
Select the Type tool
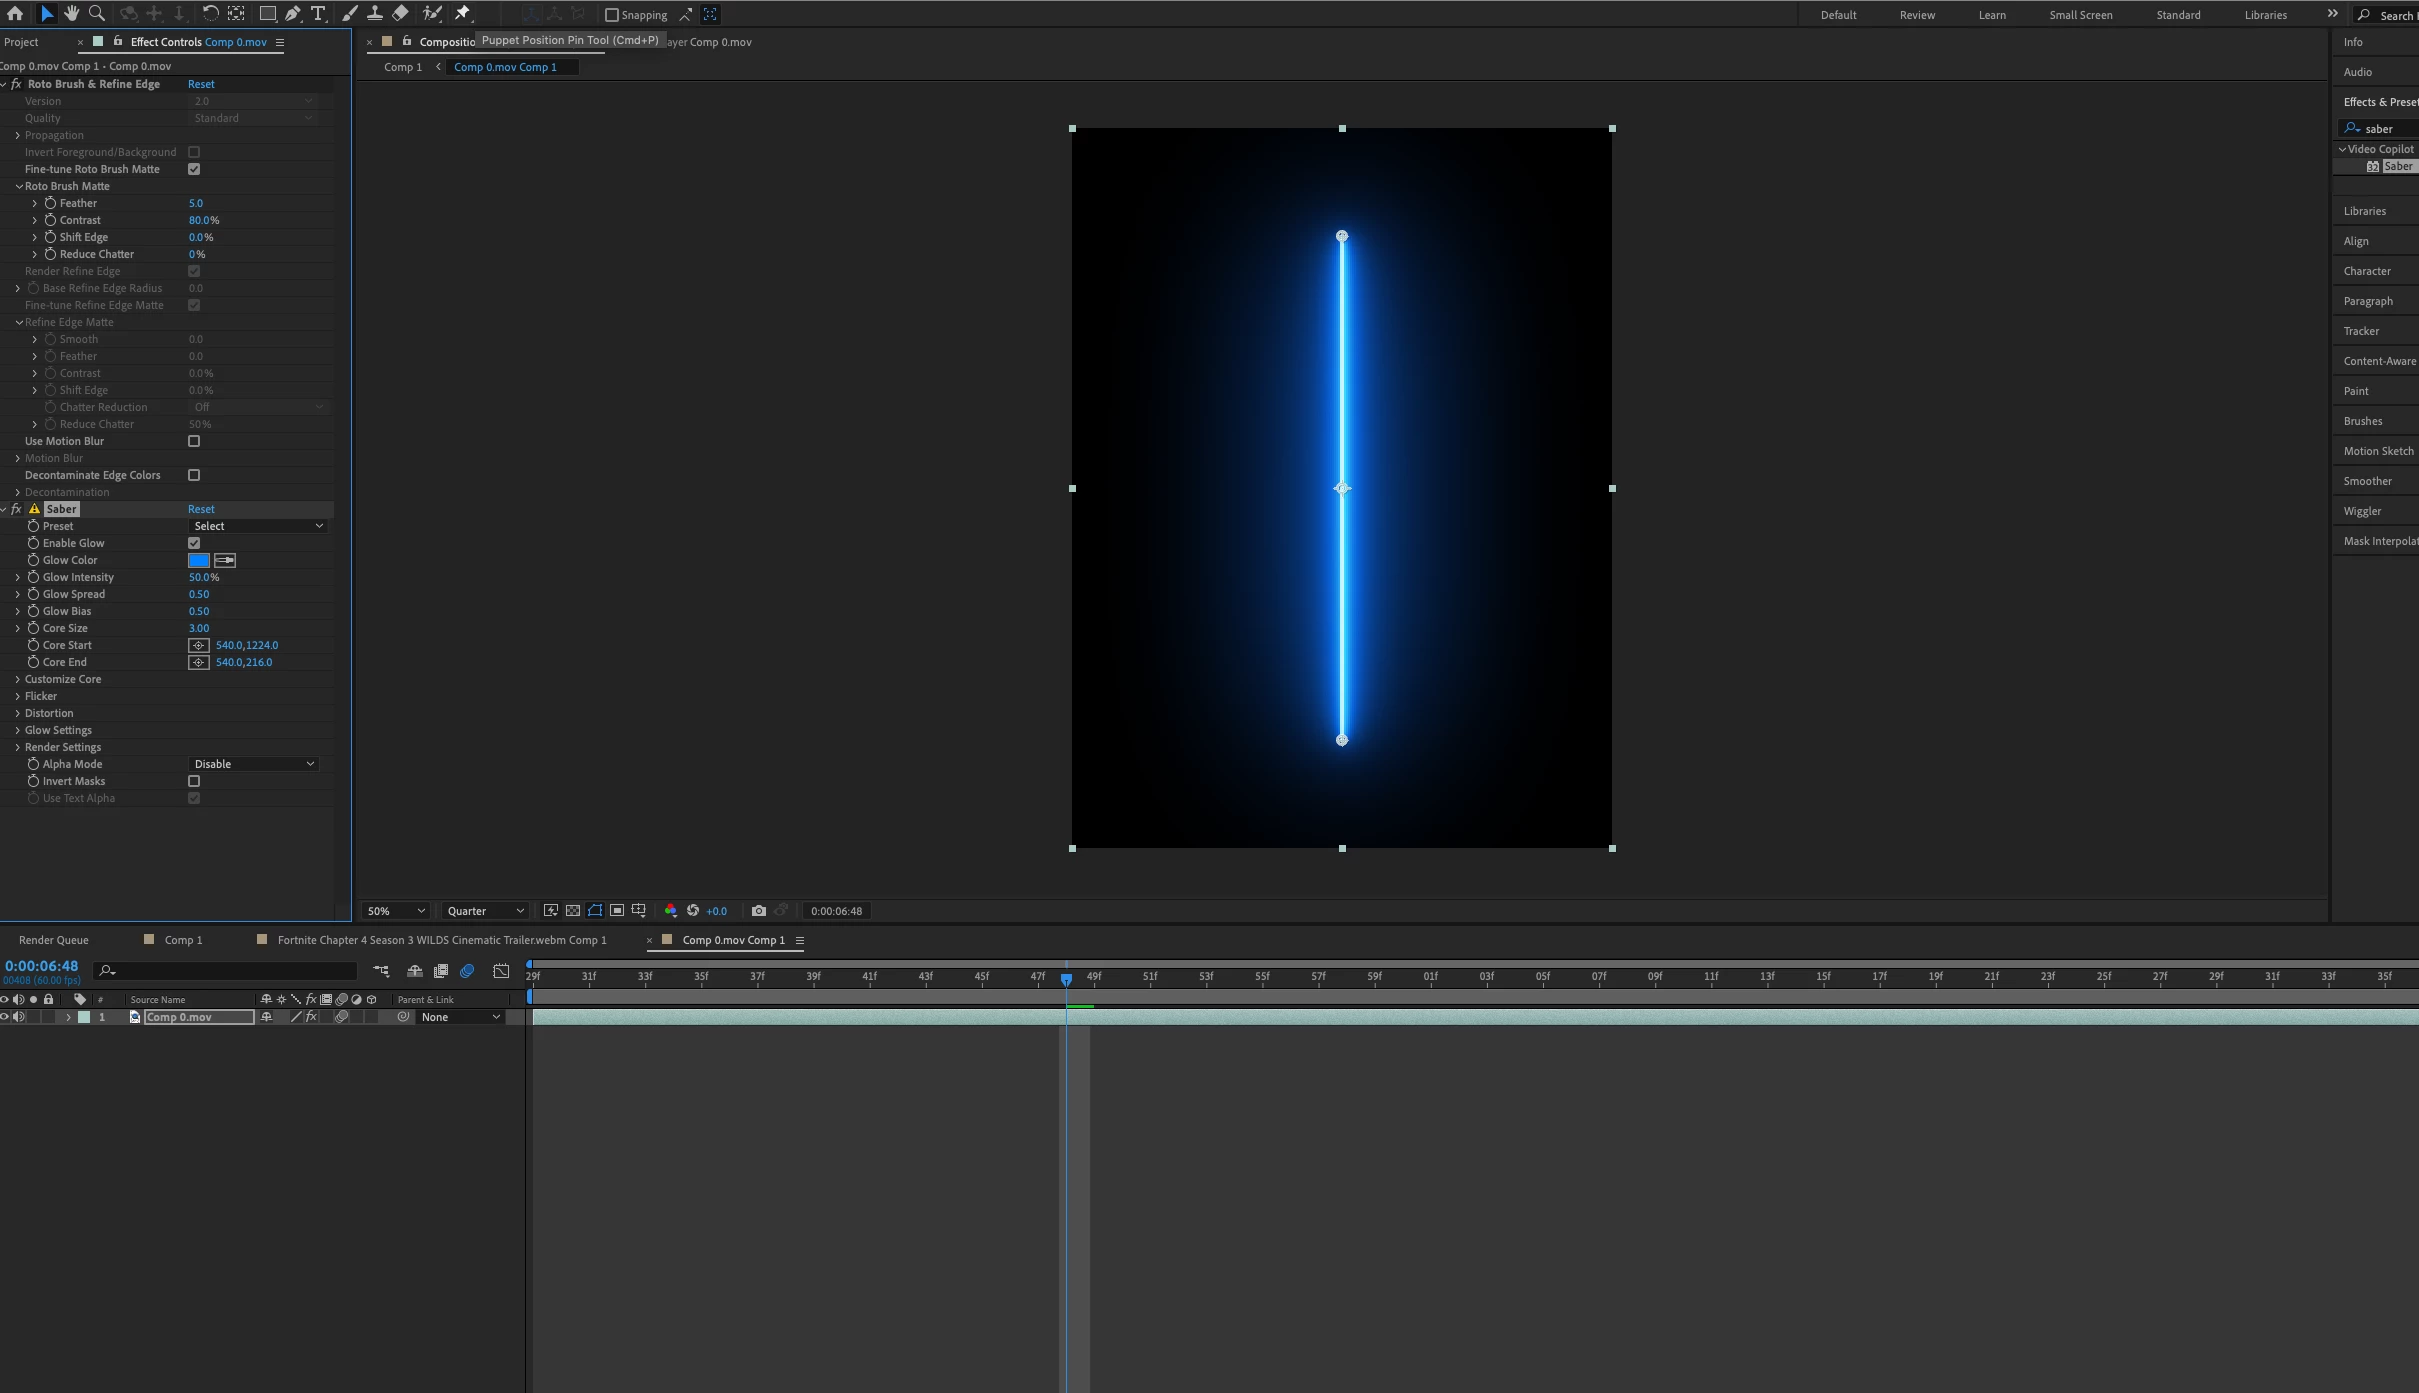[x=318, y=13]
